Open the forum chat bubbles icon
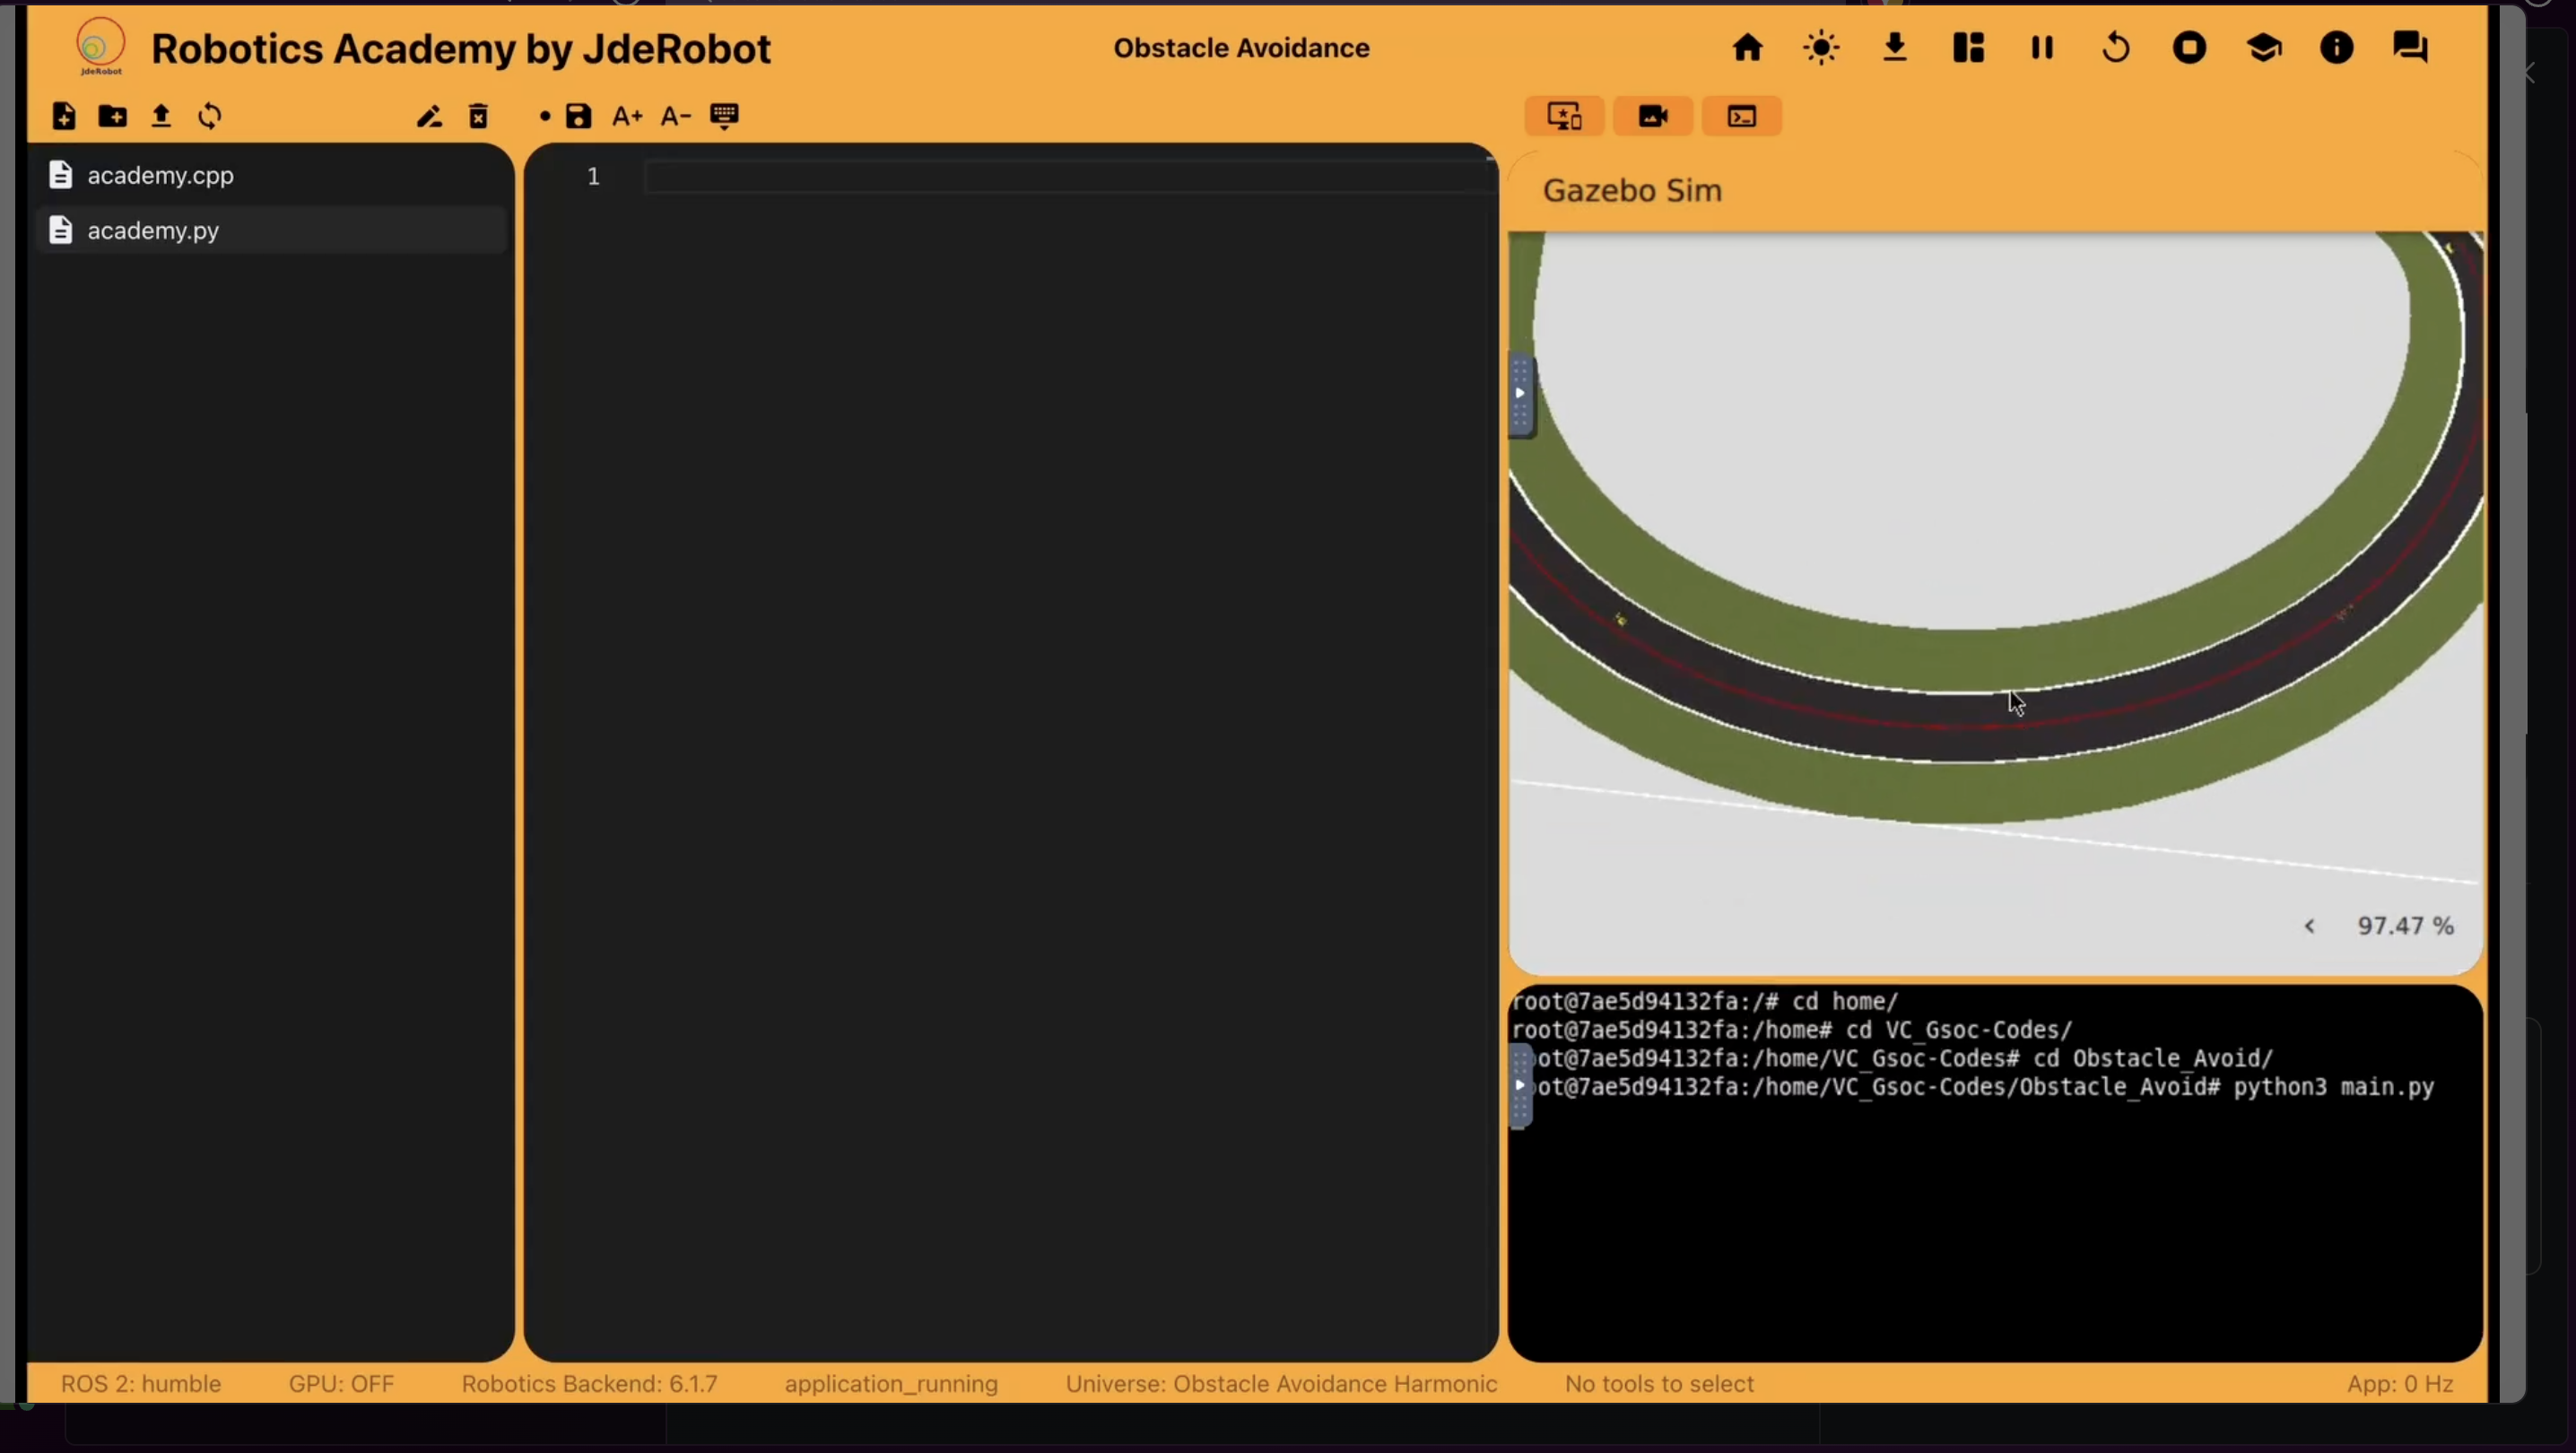This screenshot has width=2576, height=1453. coord(2410,47)
